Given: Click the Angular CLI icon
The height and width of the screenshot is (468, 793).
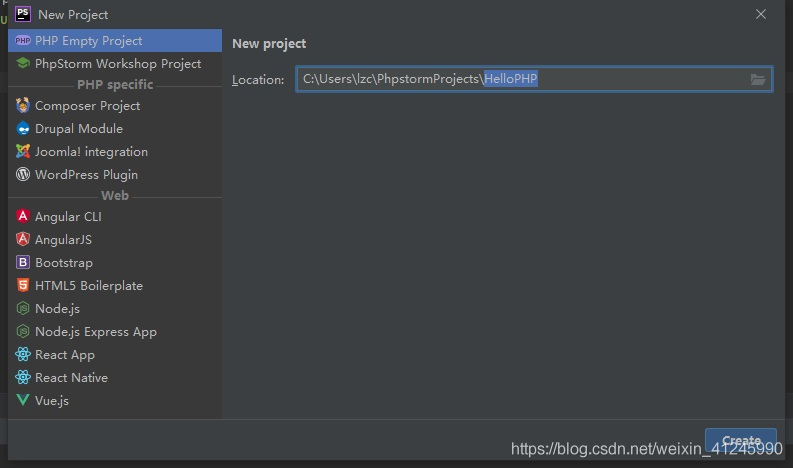Looking at the screenshot, I should [23, 217].
